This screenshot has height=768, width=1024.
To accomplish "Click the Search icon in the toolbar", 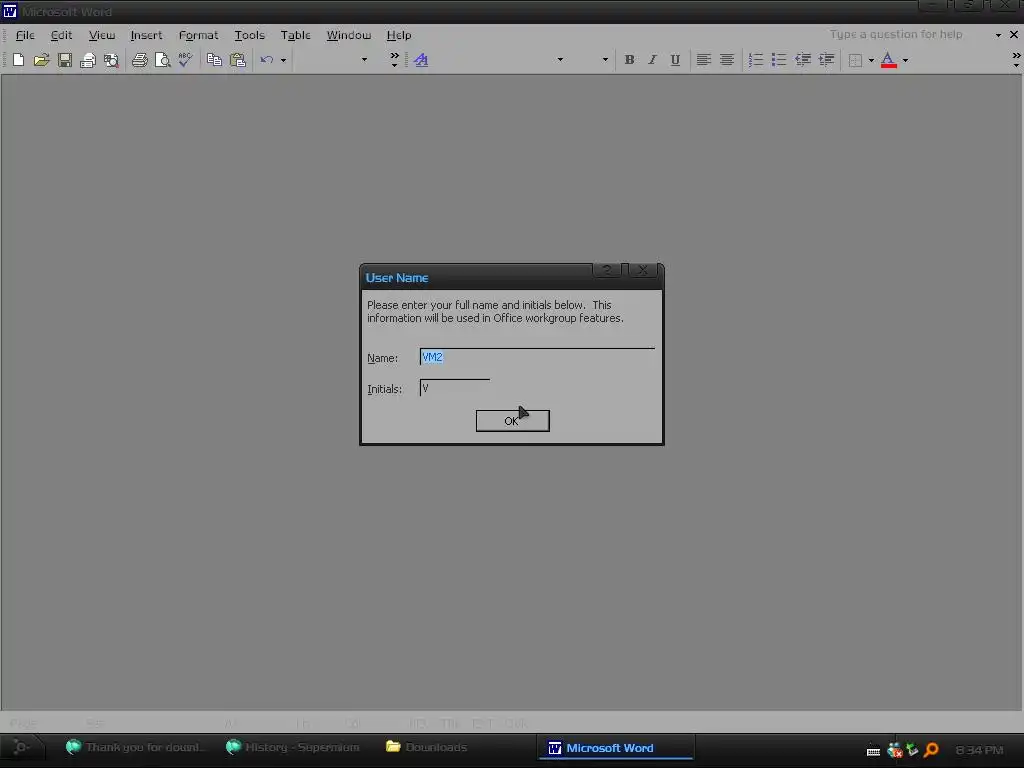I will (111, 60).
